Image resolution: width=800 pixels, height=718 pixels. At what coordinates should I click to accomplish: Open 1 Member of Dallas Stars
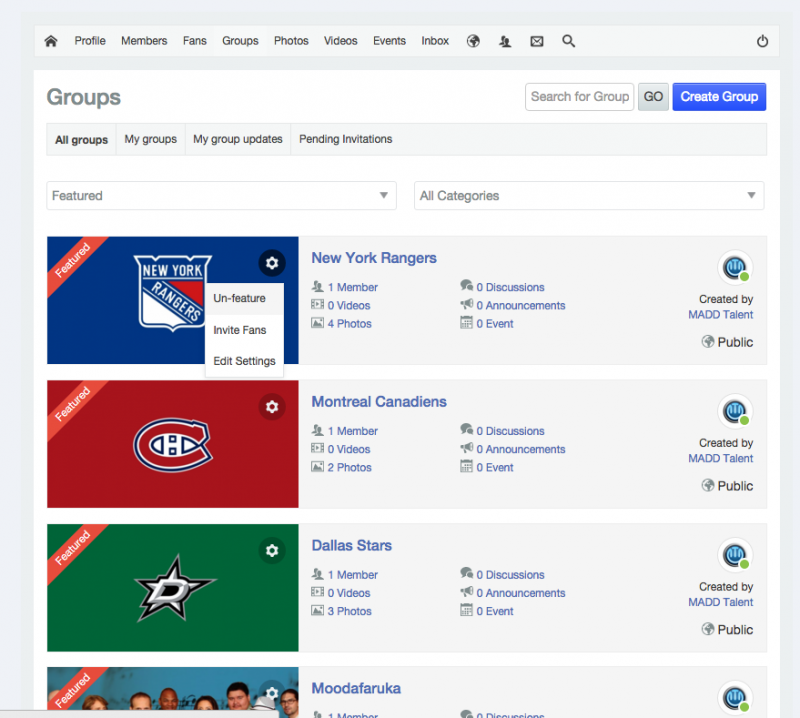[353, 575]
